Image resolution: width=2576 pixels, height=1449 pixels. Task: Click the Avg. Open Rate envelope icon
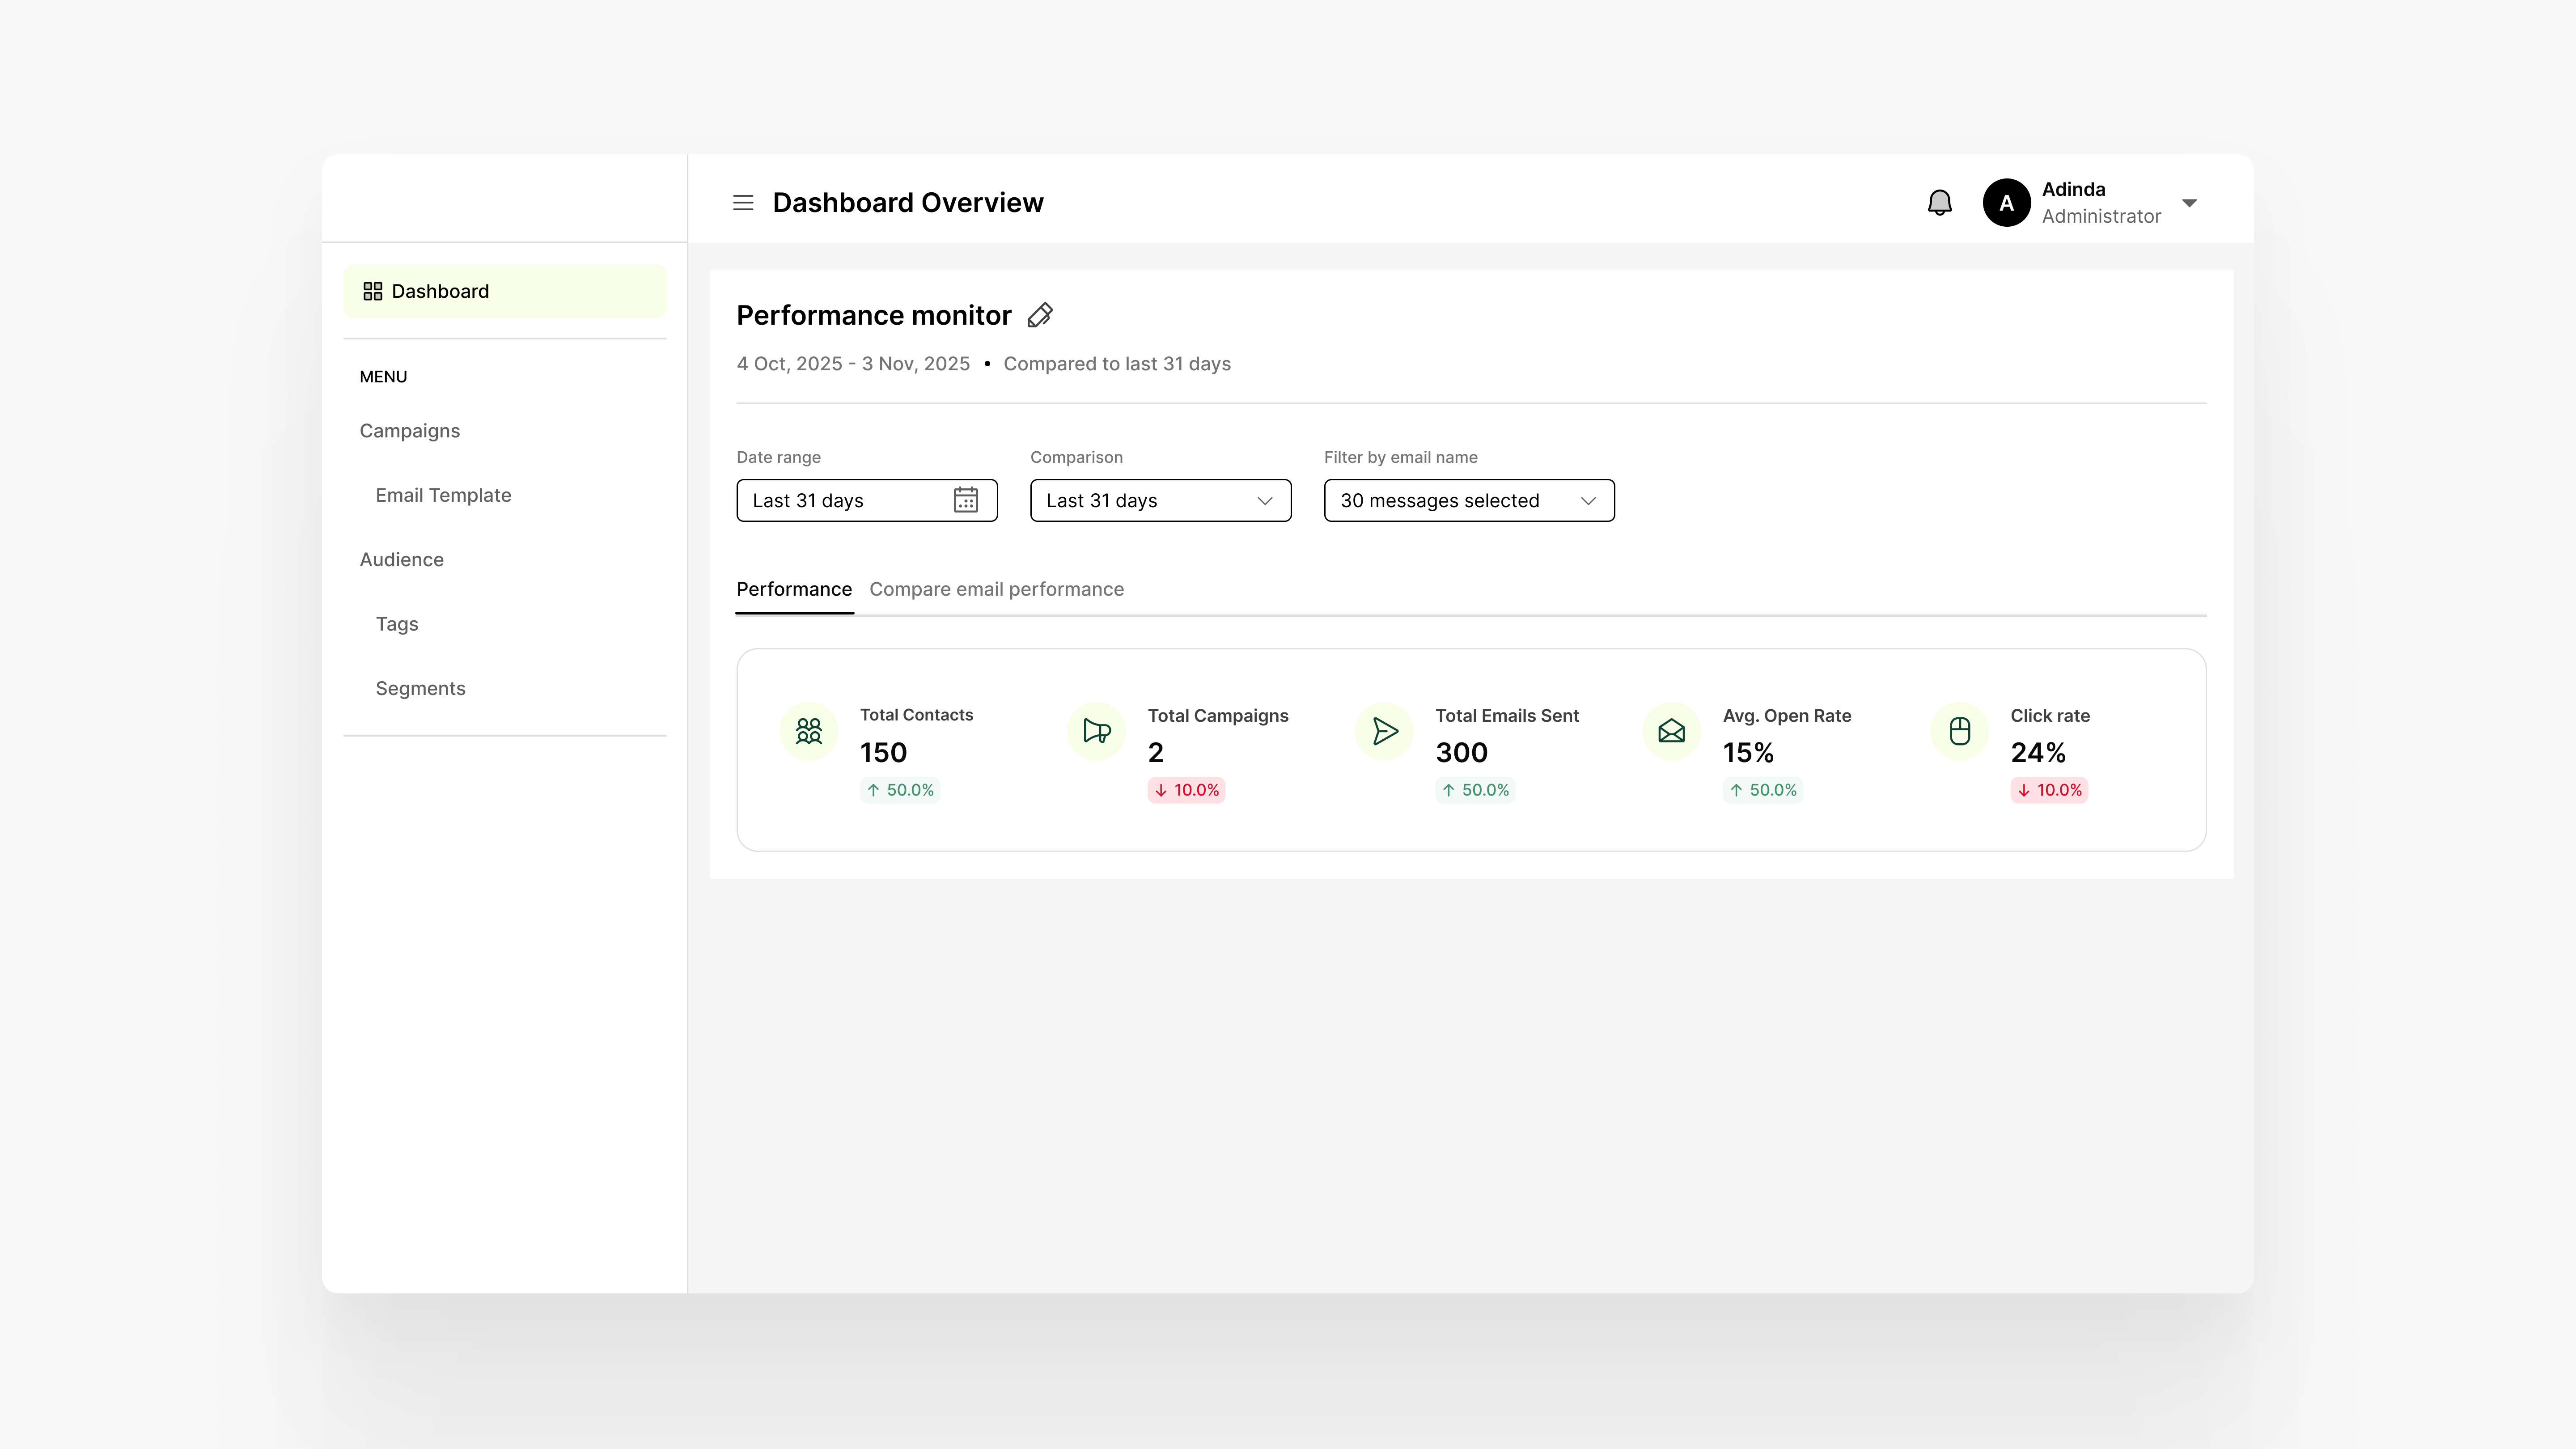[1672, 731]
